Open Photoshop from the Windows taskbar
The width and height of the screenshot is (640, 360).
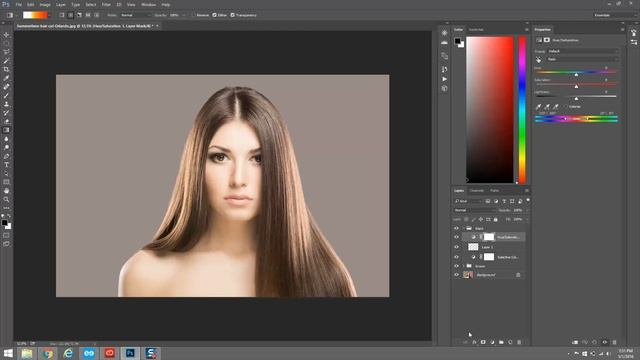[x=130, y=353]
